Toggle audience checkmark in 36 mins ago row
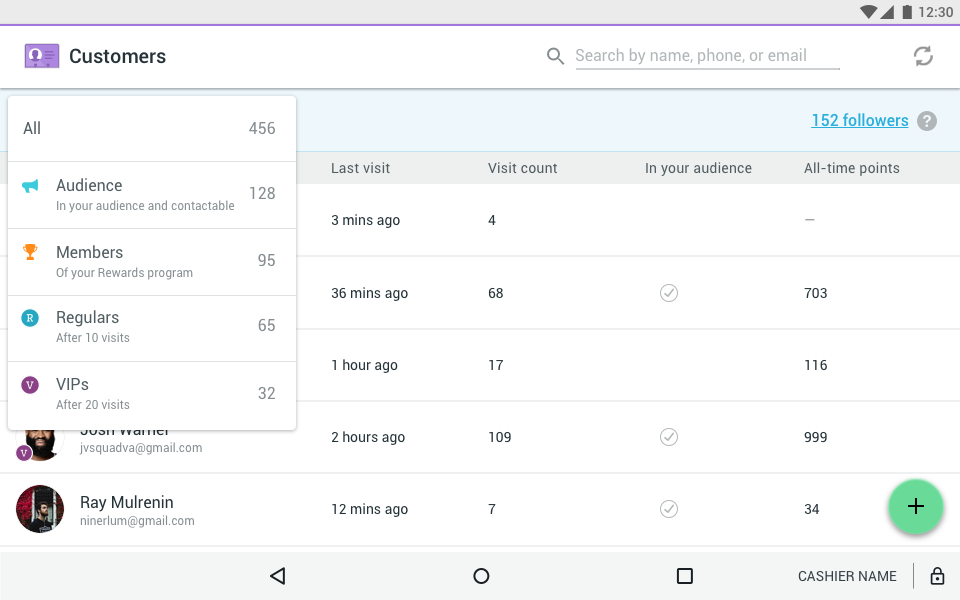 [669, 293]
